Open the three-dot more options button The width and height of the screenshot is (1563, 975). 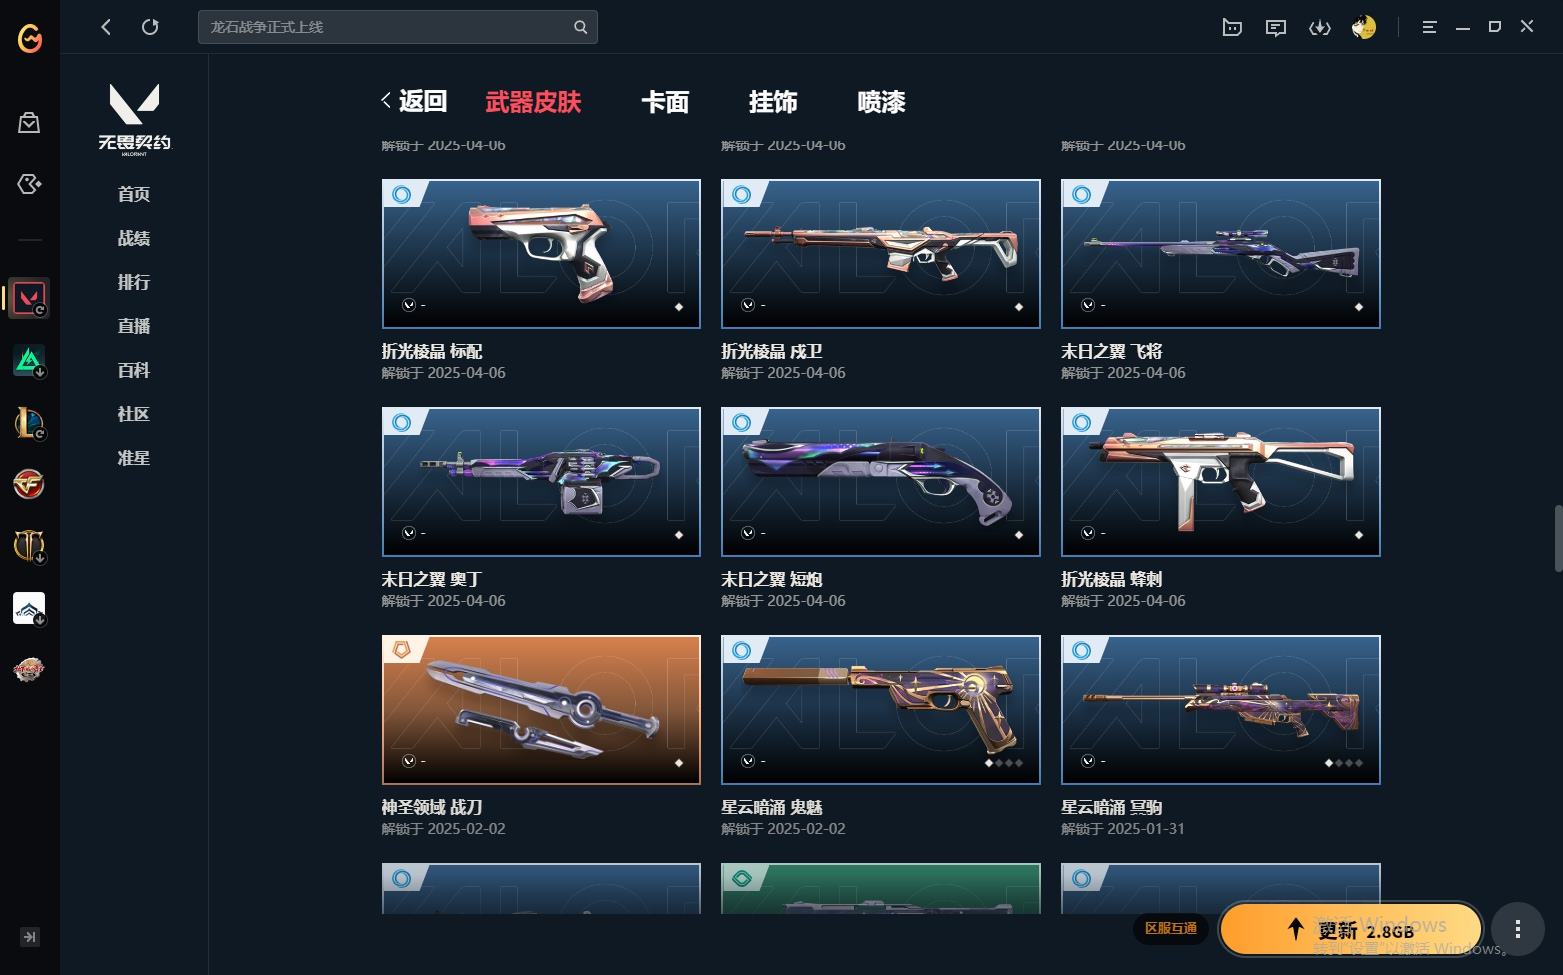1518,929
